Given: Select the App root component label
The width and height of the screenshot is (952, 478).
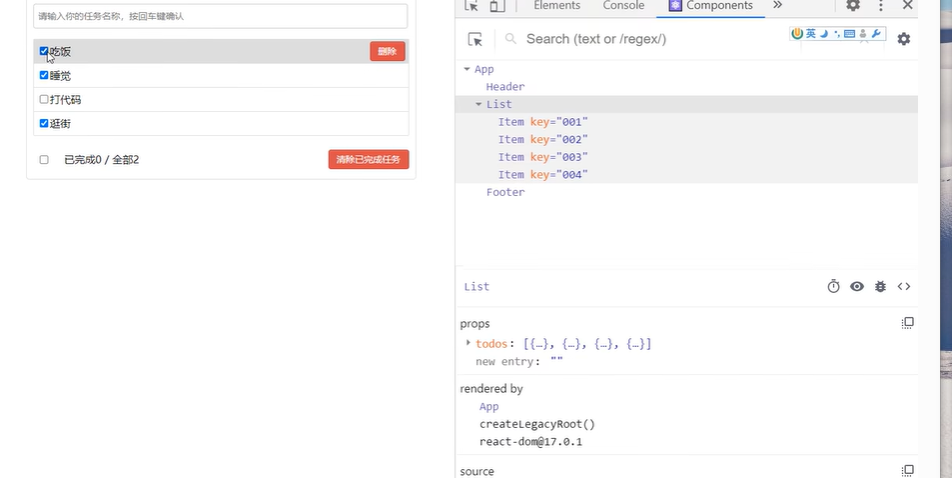Looking at the screenshot, I should point(484,69).
